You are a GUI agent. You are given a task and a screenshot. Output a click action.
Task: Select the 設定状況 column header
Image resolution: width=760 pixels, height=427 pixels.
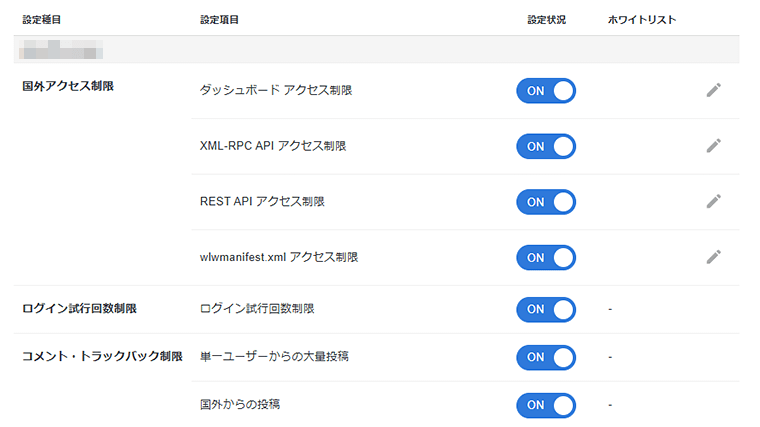tap(546, 19)
